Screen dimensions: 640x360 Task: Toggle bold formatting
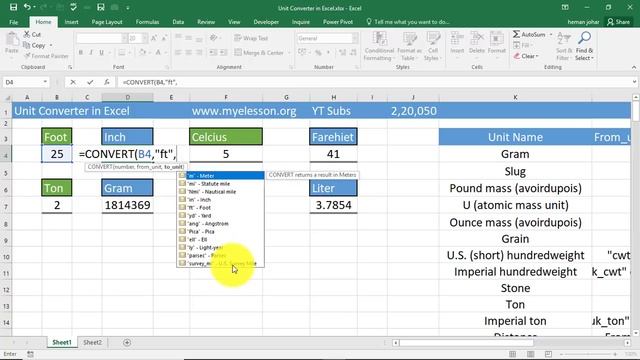click(81, 52)
